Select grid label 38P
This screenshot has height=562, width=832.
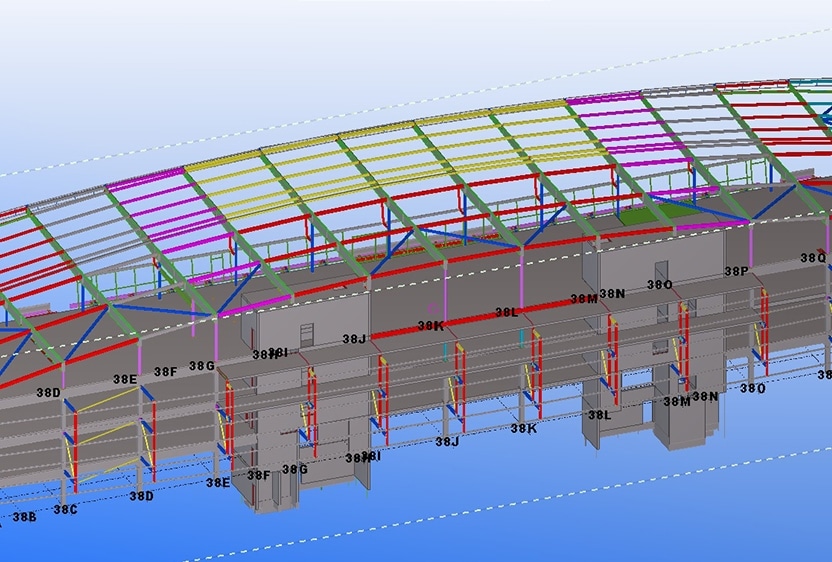click(x=737, y=271)
